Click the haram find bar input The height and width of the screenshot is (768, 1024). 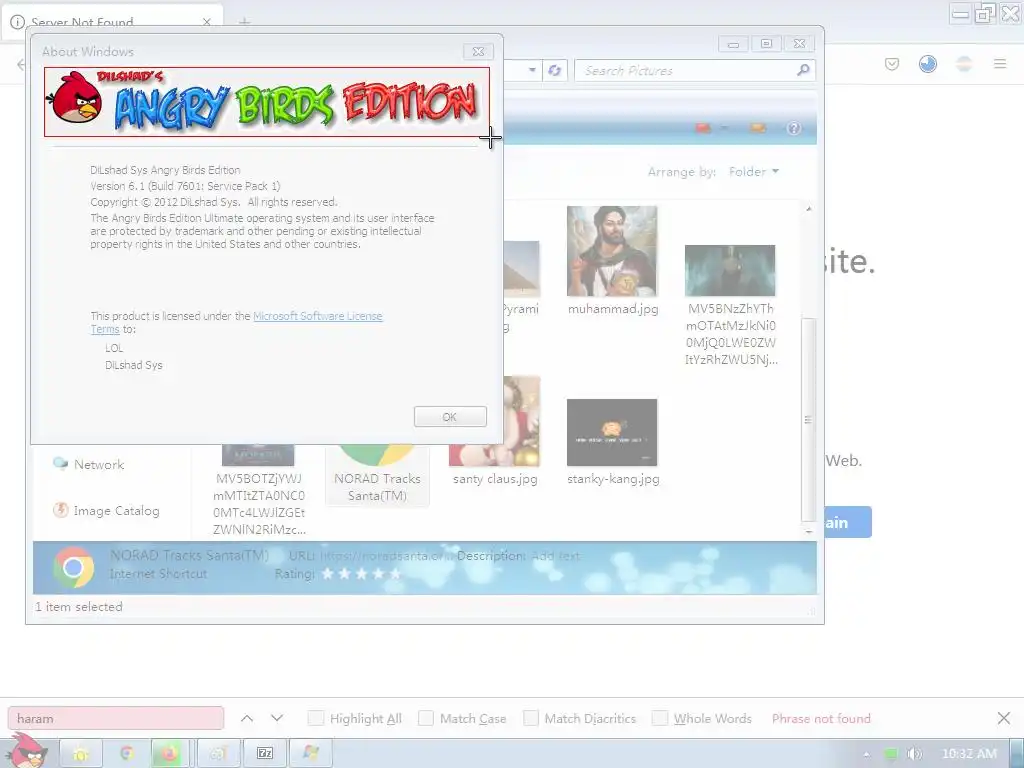[x=116, y=718]
